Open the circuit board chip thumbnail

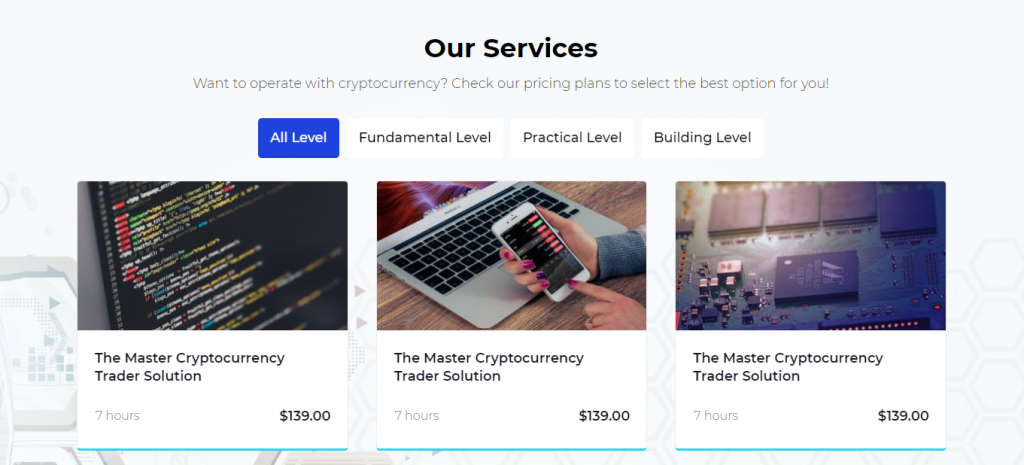pos(810,255)
